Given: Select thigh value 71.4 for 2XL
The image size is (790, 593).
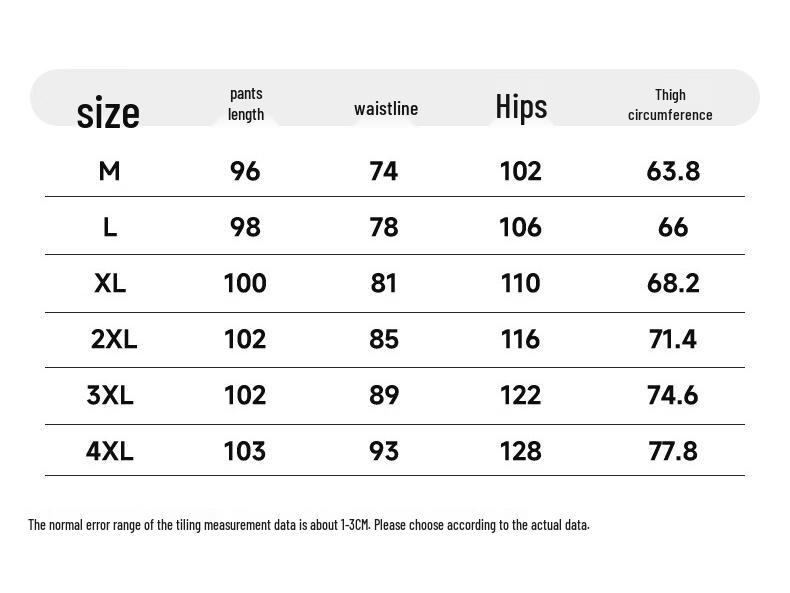Looking at the screenshot, I should [x=673, y=339].
